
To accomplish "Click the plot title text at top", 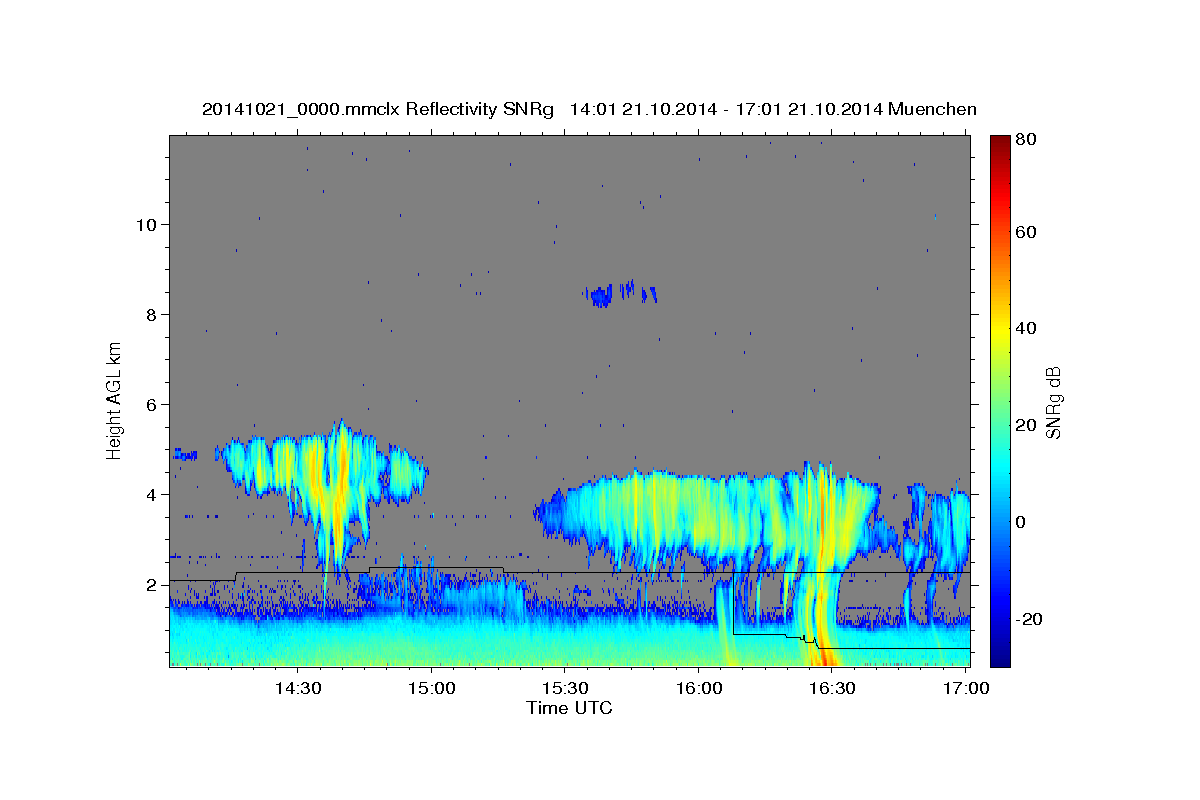I will coord(589,109).
